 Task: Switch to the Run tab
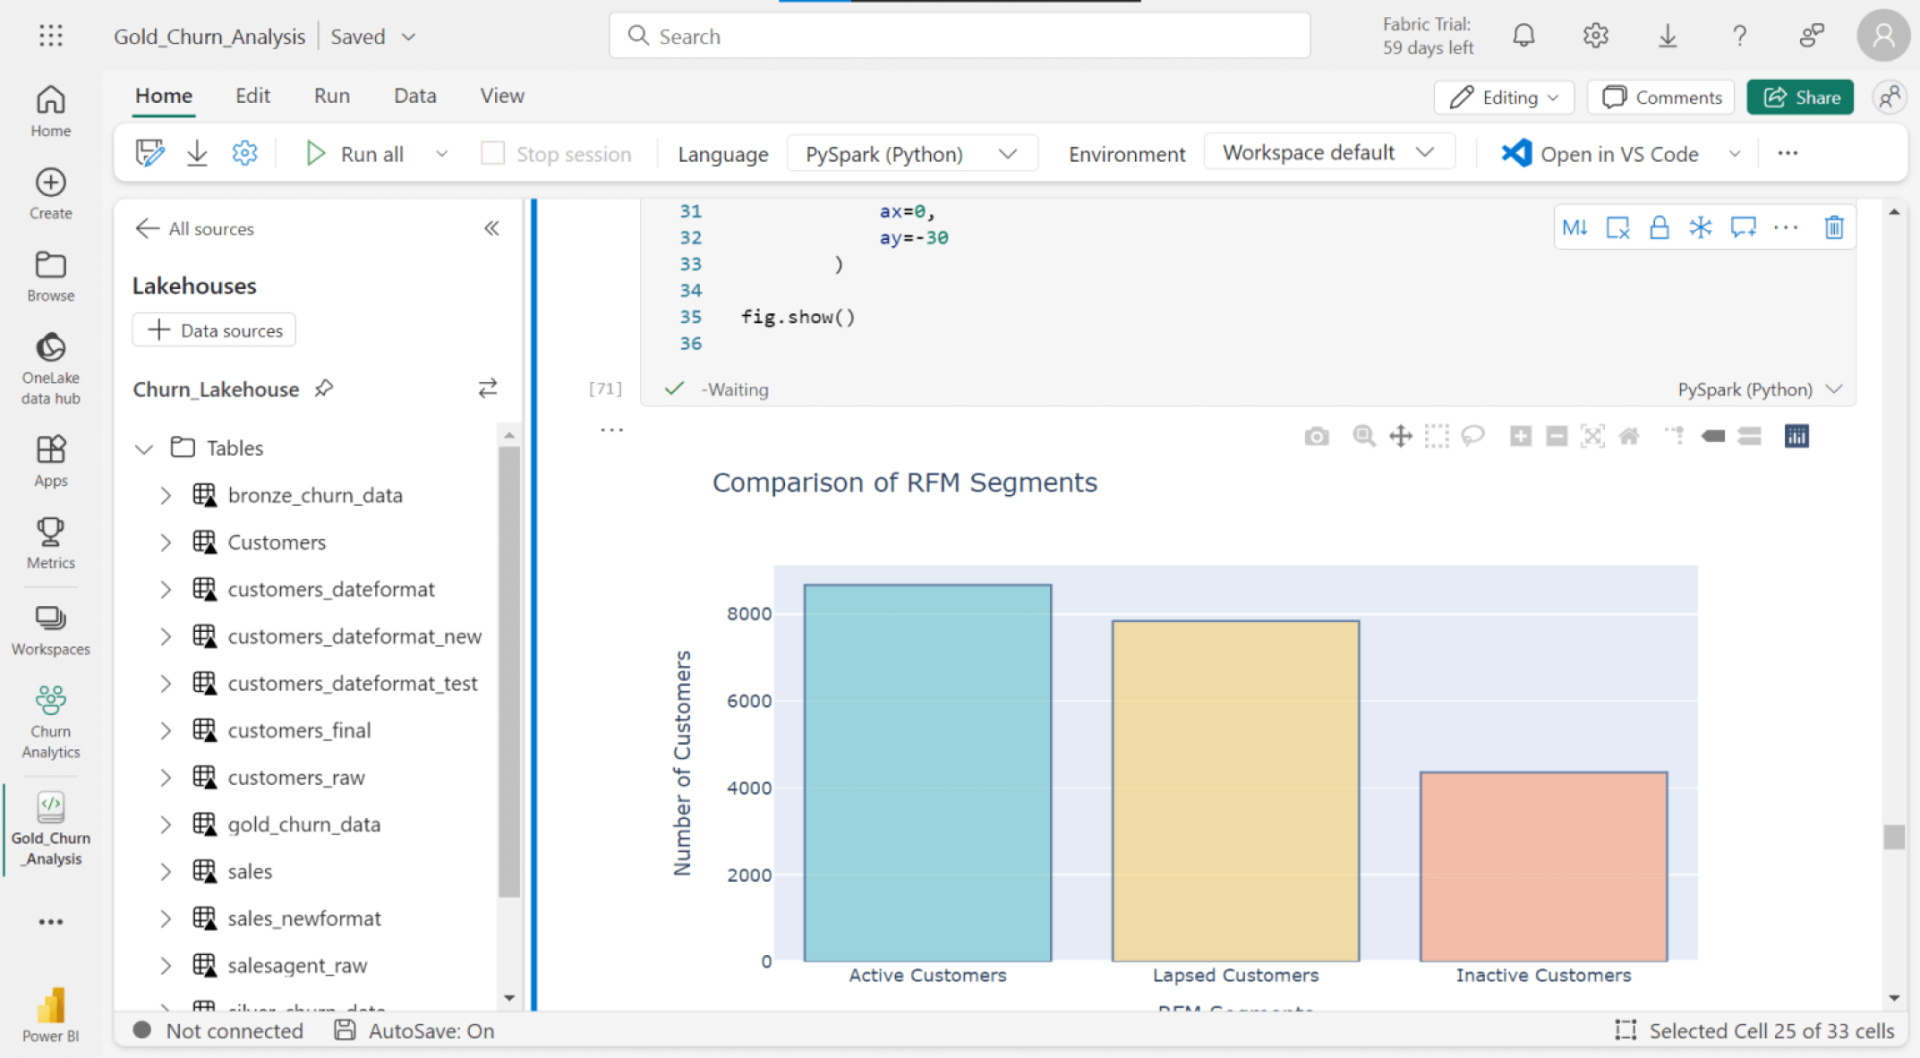pyautogui.click(x=332, y=96)
